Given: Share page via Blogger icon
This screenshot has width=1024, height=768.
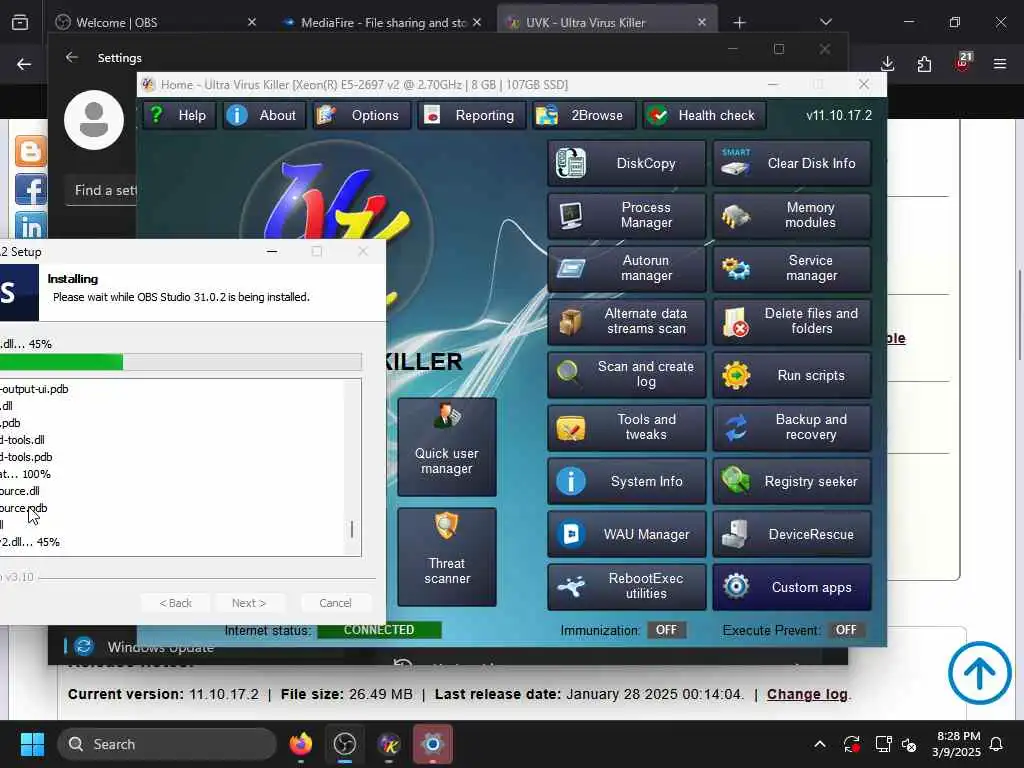Looking at the screenshot, I should (x=31, y=151).
